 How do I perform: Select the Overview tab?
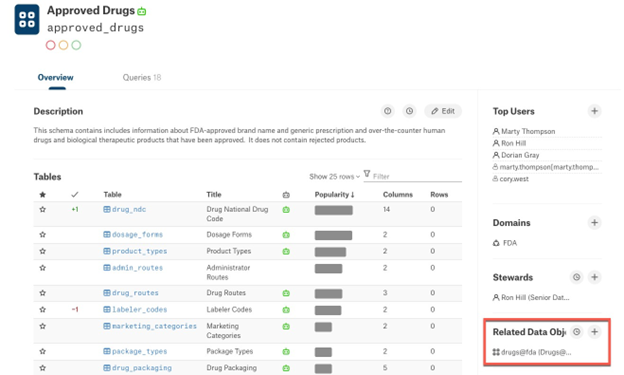click(55, 78)
